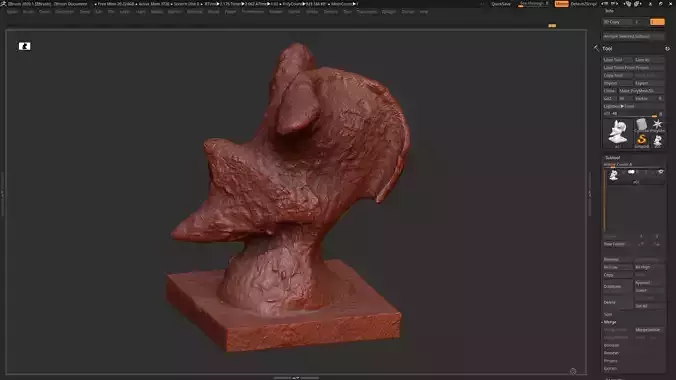This screenshot has width=676, height=380.
Task: Click Make PolyMesh3D button
Action: [641, 91]
